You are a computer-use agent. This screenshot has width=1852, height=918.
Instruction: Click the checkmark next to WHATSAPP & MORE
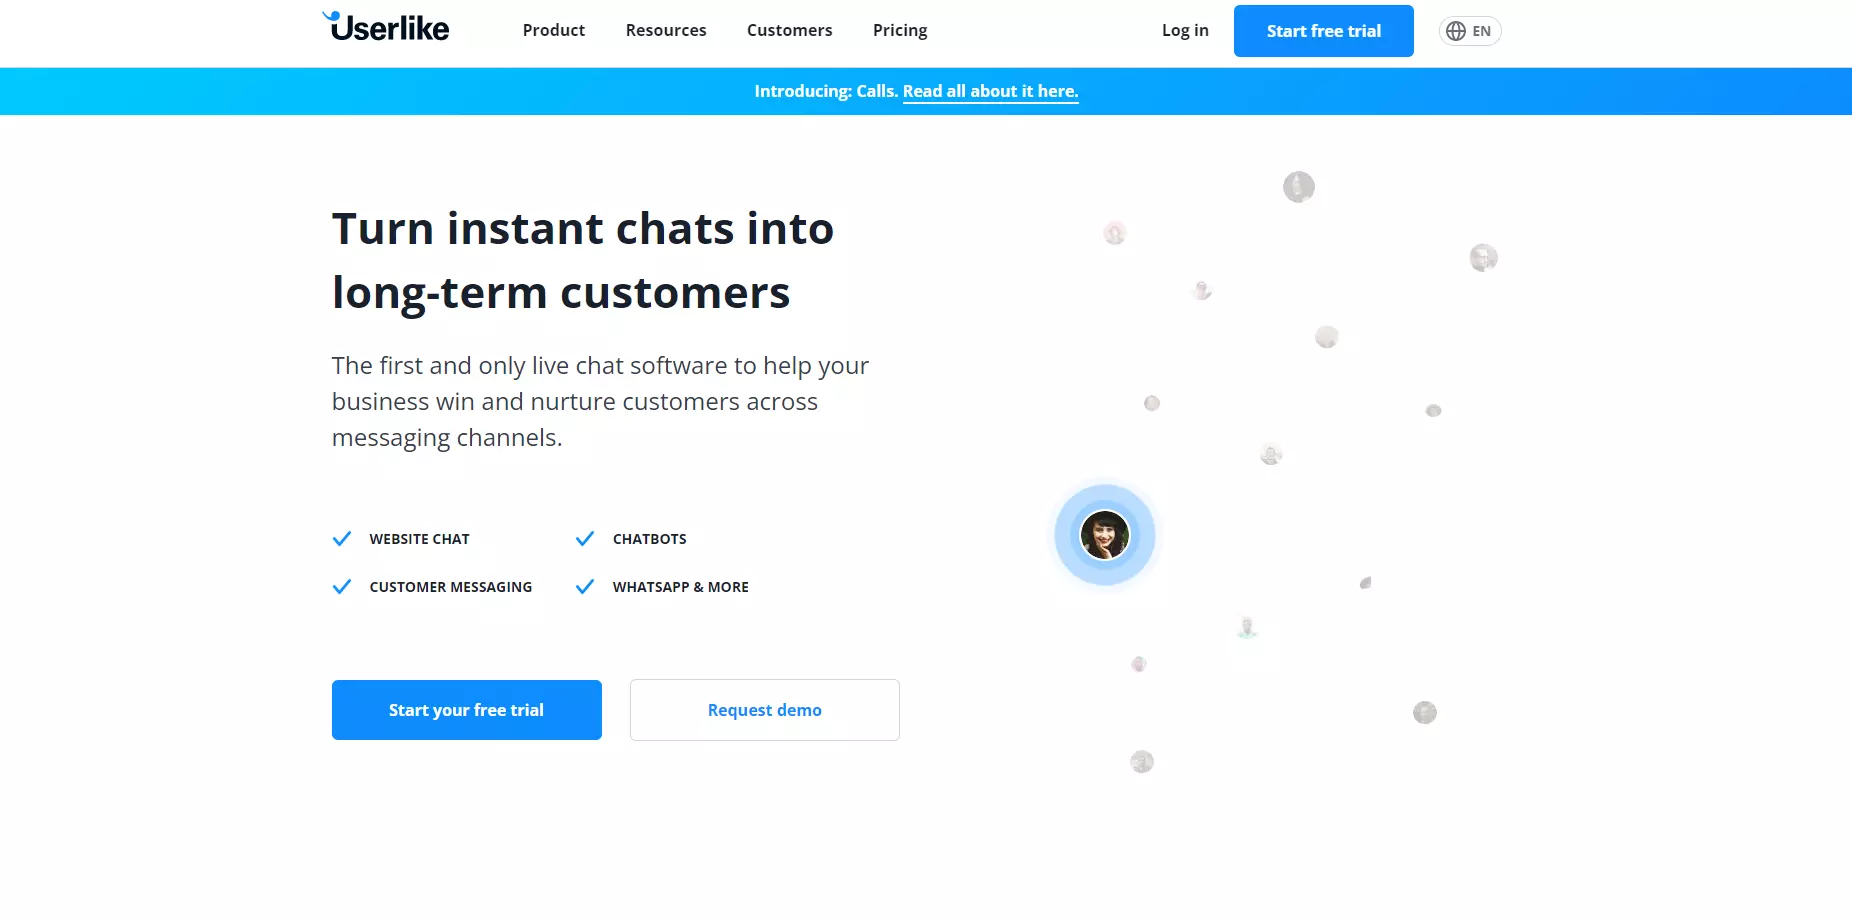click(585, 586)
